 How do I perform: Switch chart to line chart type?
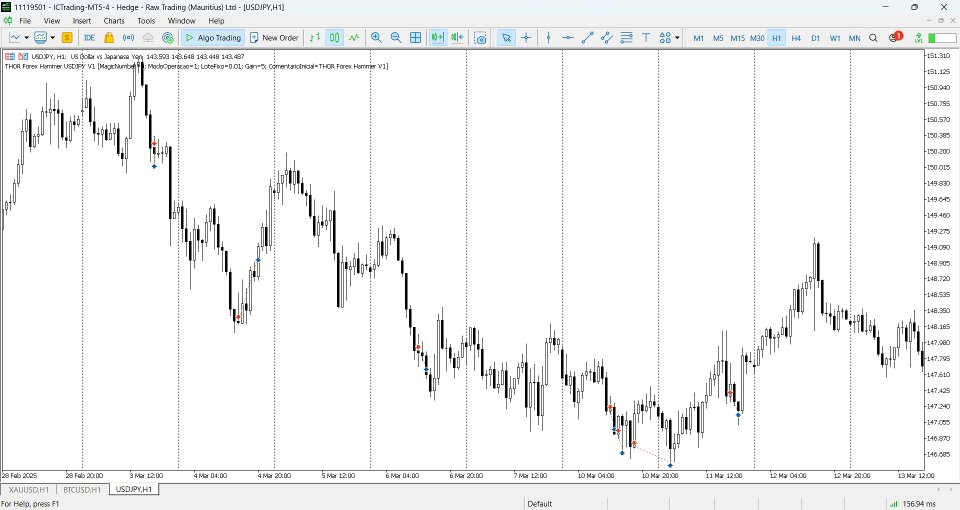click(x=354, y=38)
